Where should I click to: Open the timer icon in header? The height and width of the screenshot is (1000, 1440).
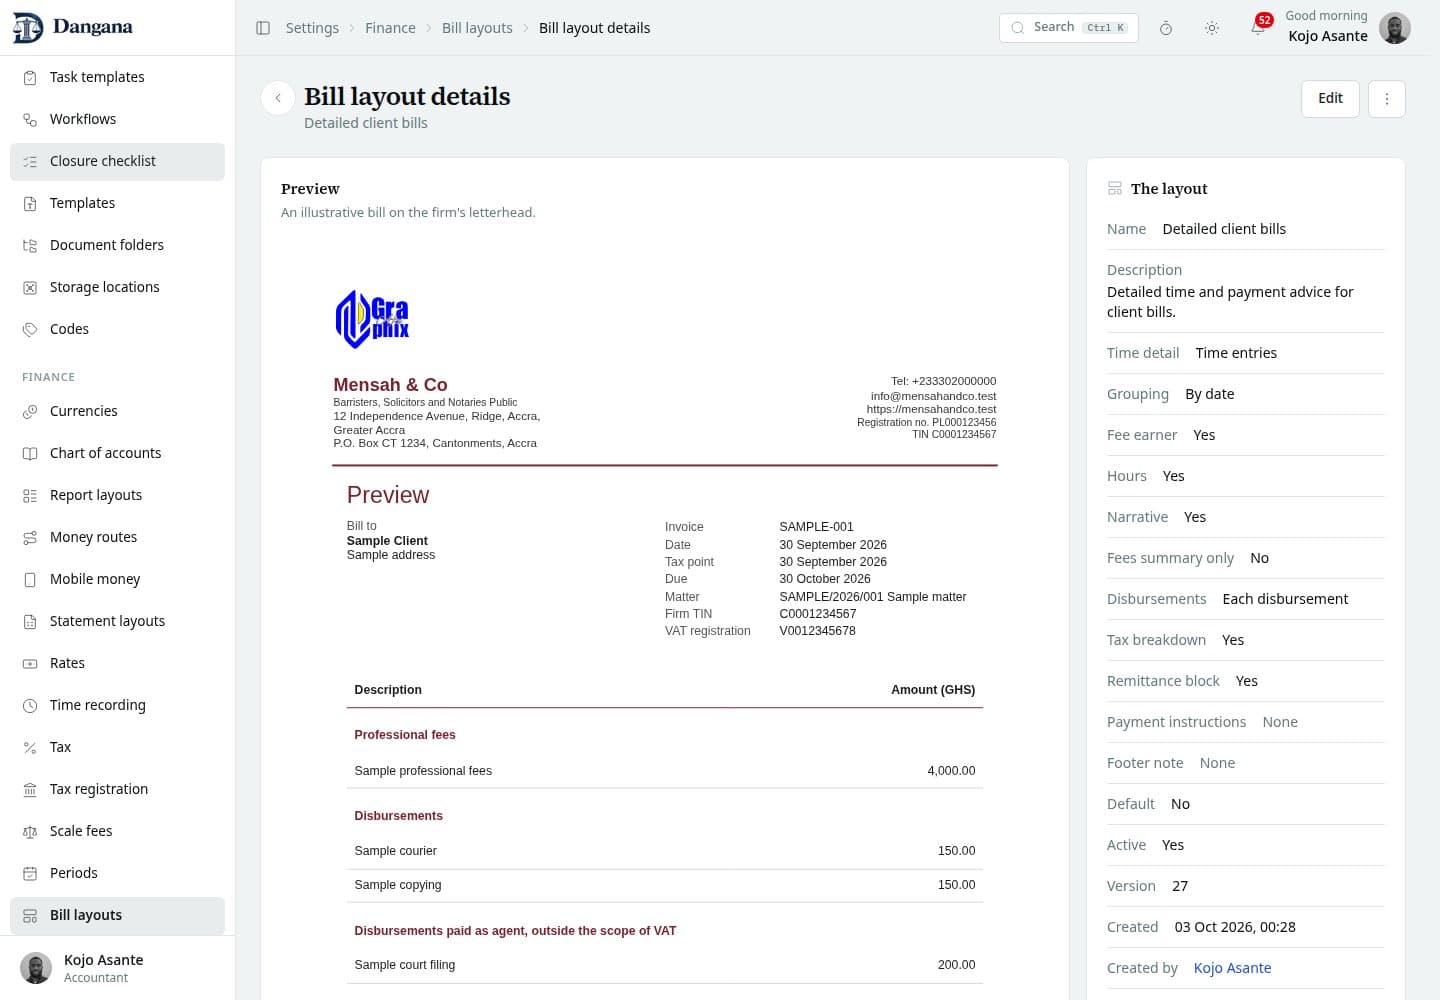point(1166,28)
